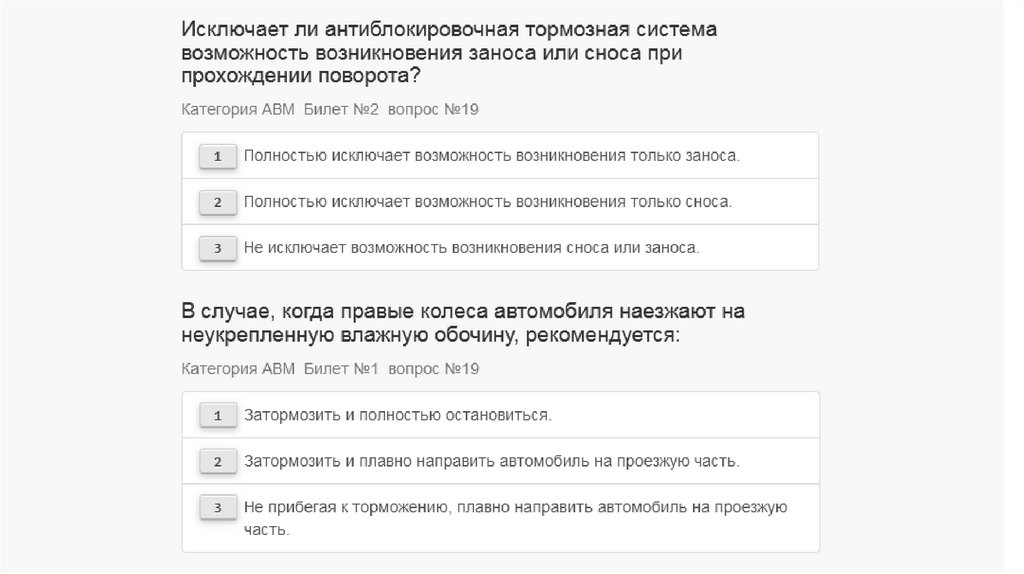The width and height of the screenshot is (1024, 574).
Task: Click 'вопрос №19' next to Билет №2
Action: coord(434,109)
